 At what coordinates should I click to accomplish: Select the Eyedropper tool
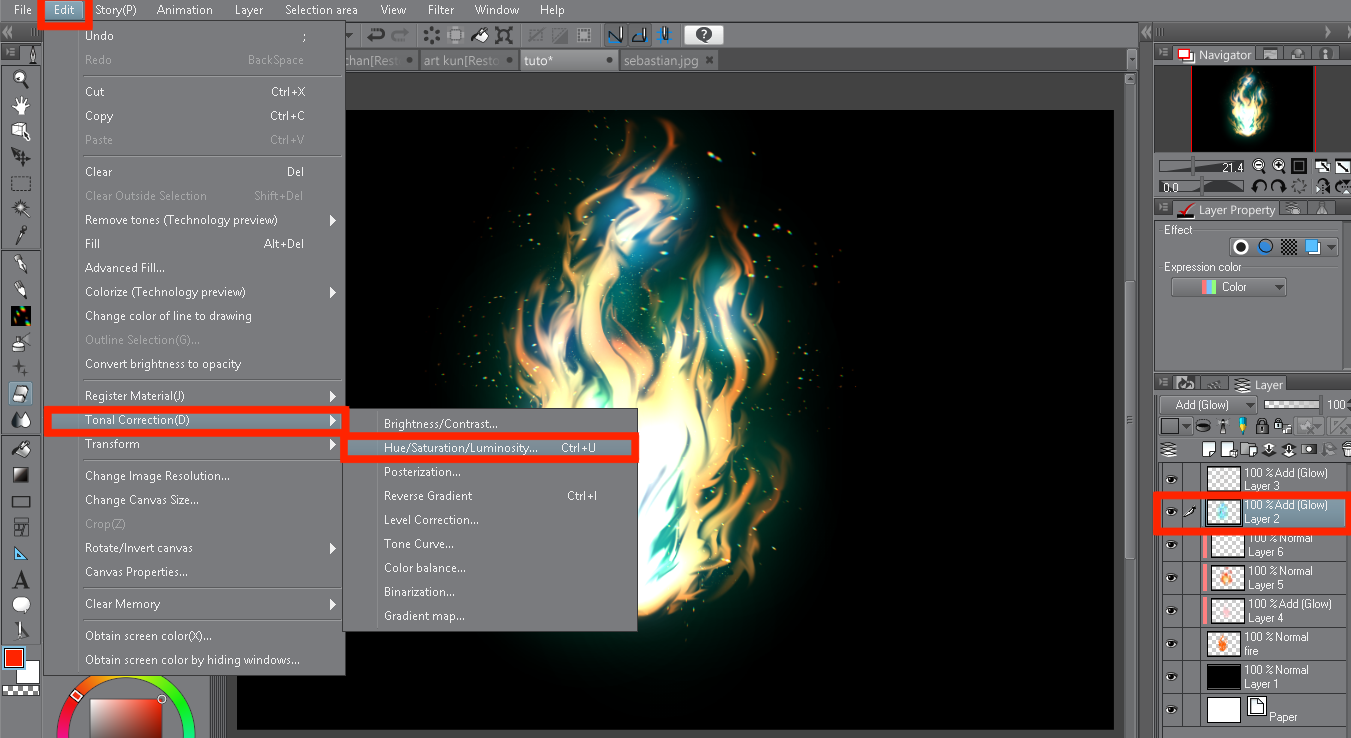(x=20, y=235)
